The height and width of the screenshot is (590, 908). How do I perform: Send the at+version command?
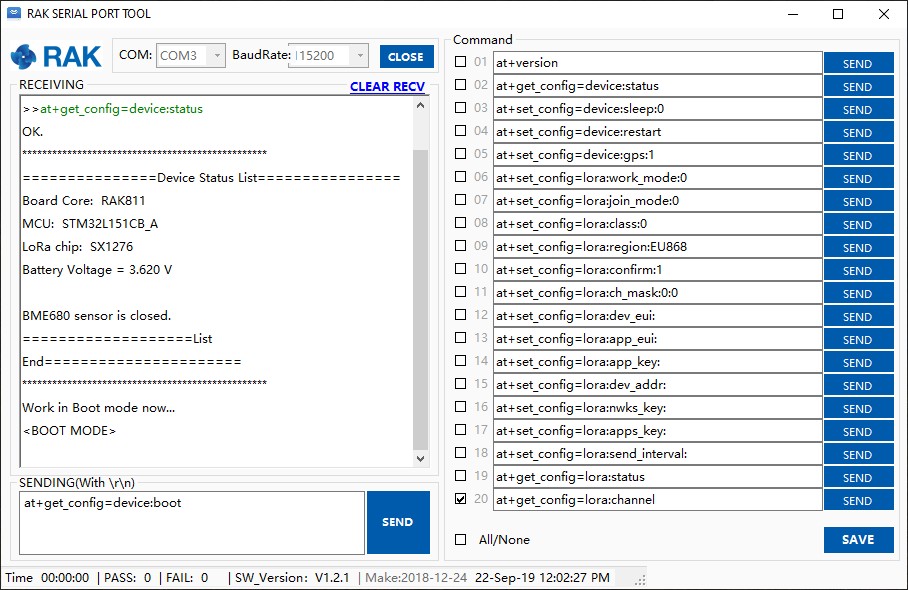[x=858, y=63]
